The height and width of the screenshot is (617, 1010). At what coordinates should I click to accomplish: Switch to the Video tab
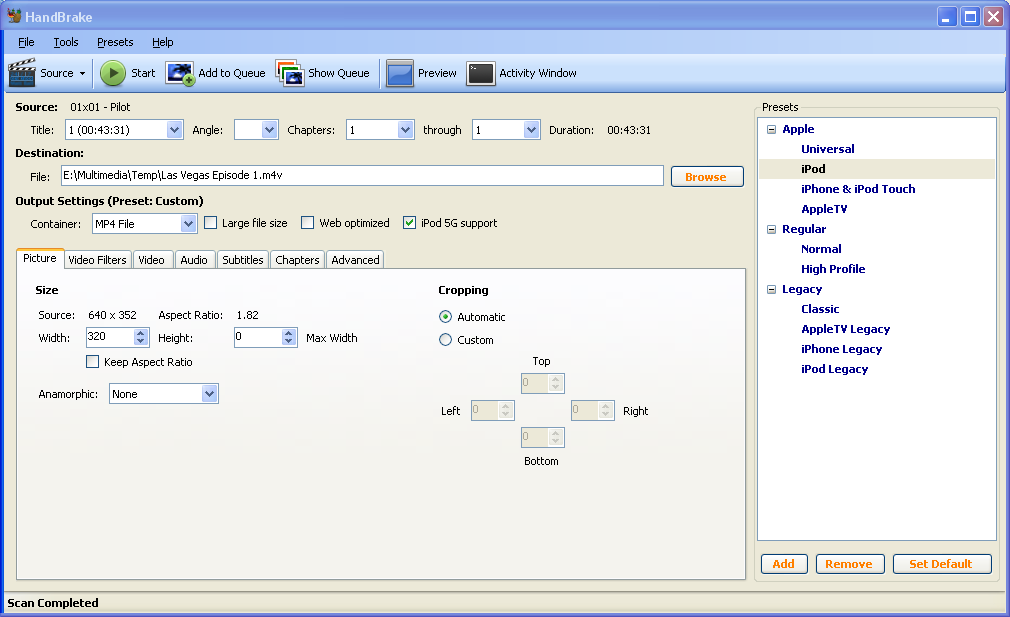[x=151, y=260]
